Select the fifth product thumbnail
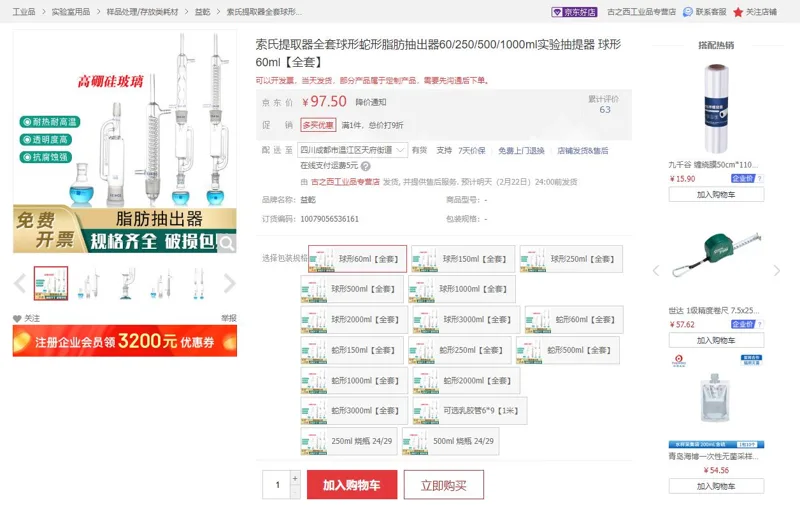 coord(198,283)
